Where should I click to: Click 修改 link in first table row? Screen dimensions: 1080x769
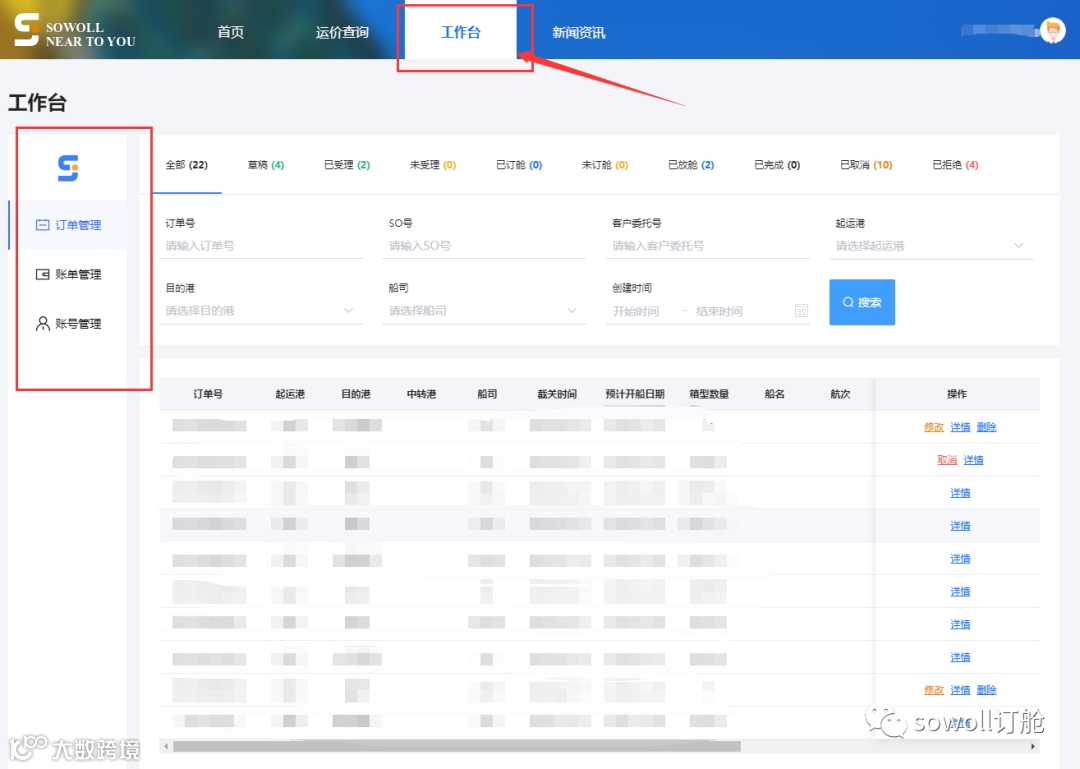933,427
